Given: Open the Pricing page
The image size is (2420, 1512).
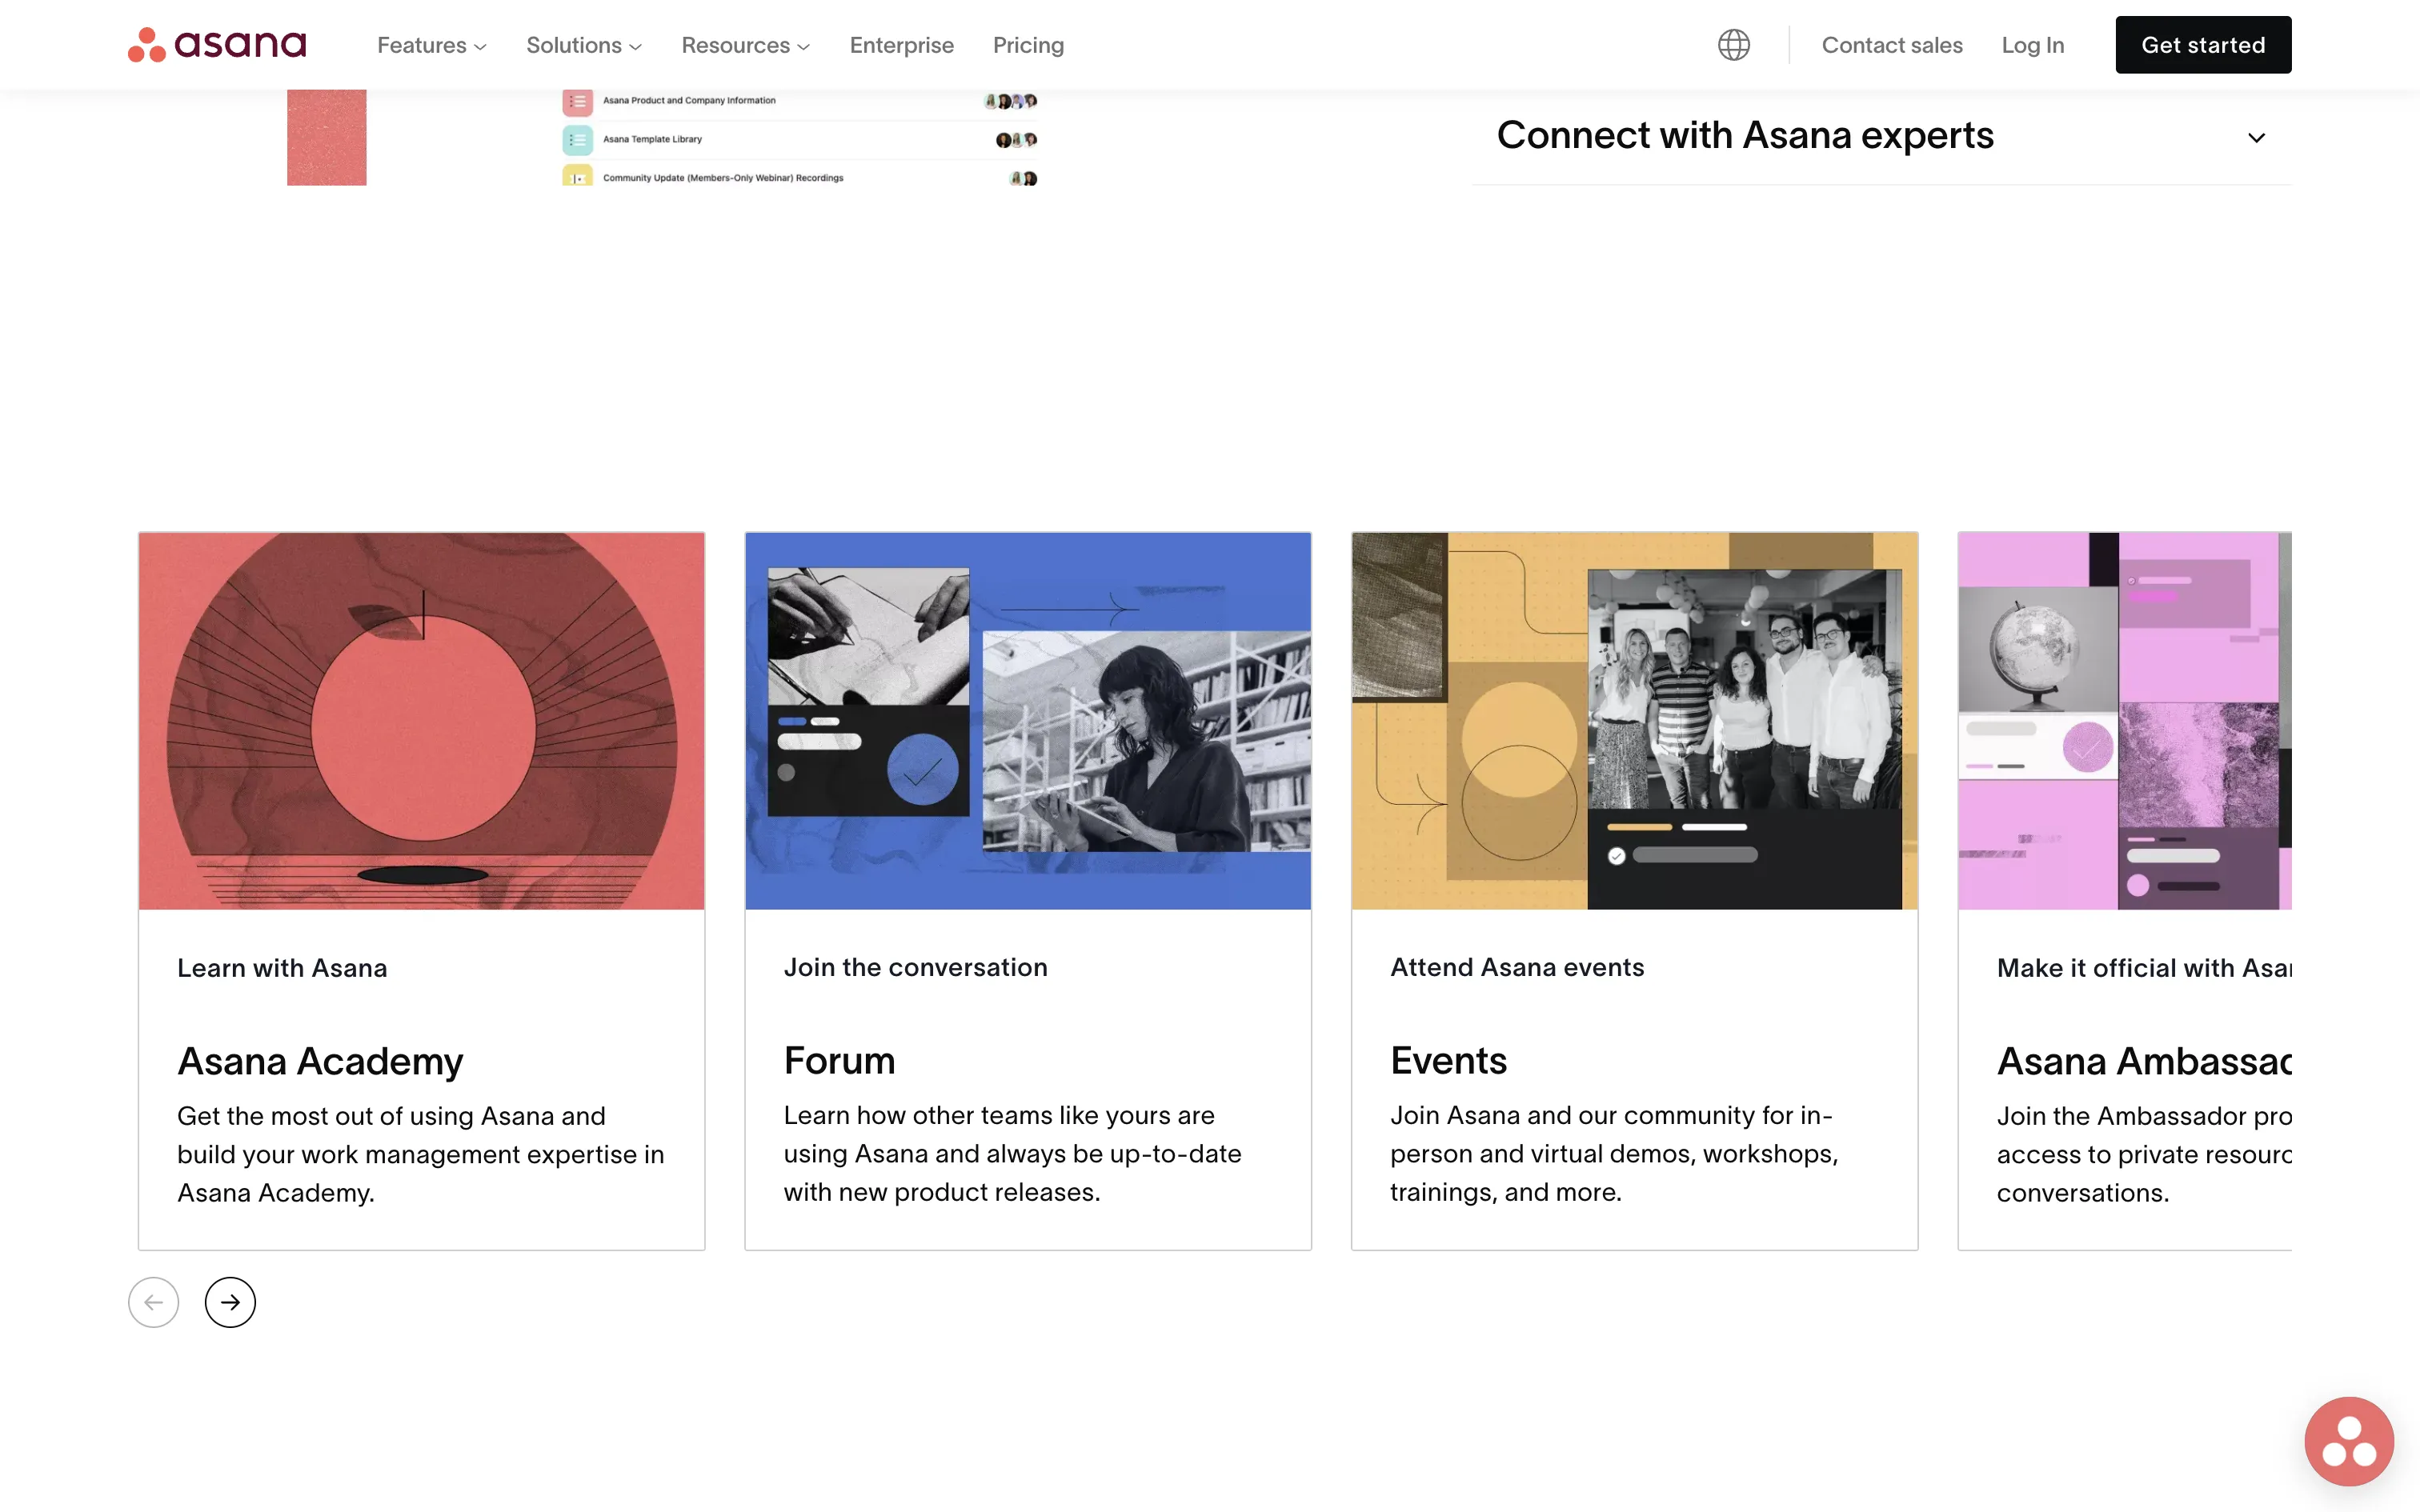Looking at the screenshot, I should (1028, 45).
